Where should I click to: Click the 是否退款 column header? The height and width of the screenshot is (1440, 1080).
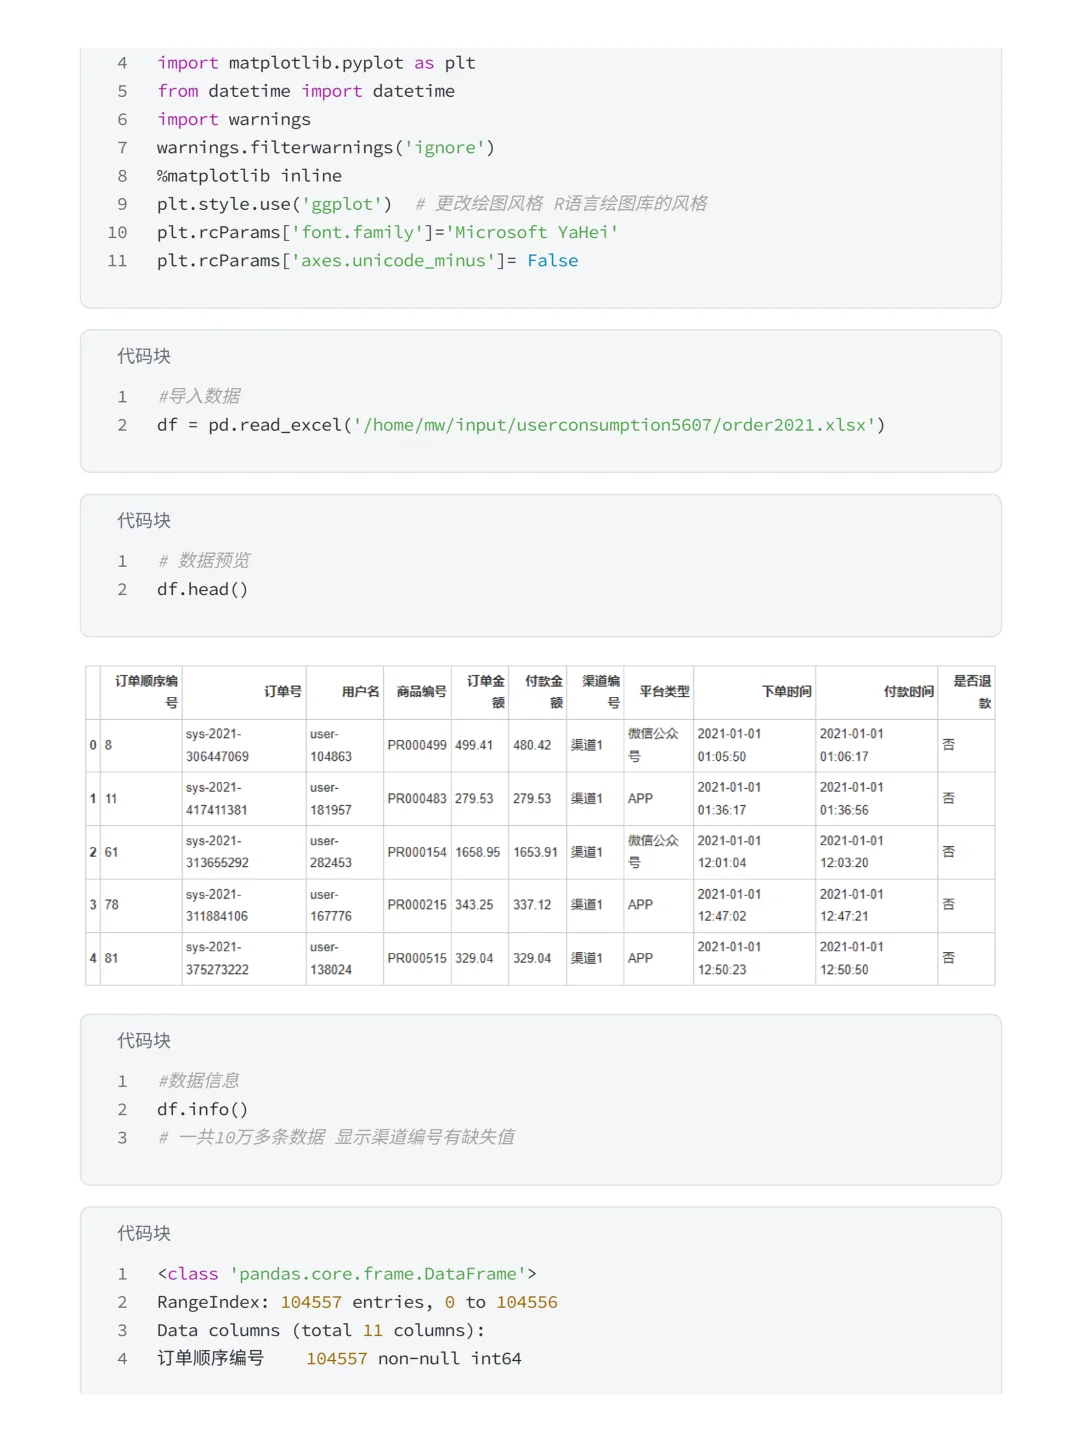tap(971, 692)
